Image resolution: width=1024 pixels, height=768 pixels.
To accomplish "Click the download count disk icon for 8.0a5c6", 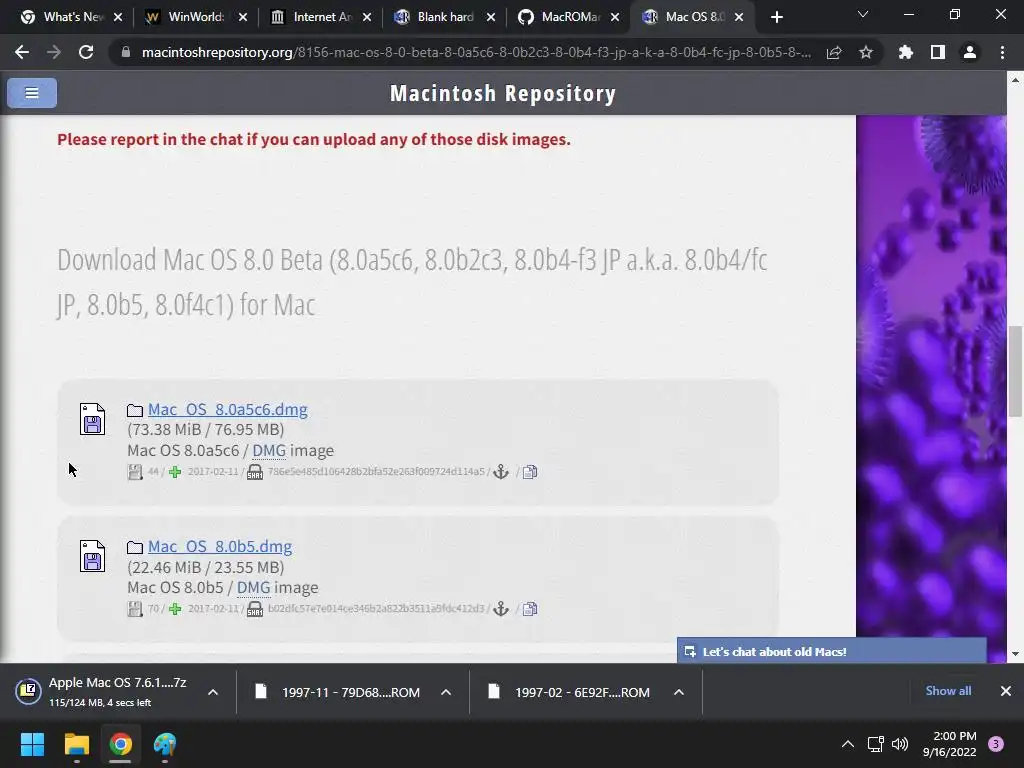I will (x=135, y=472).
